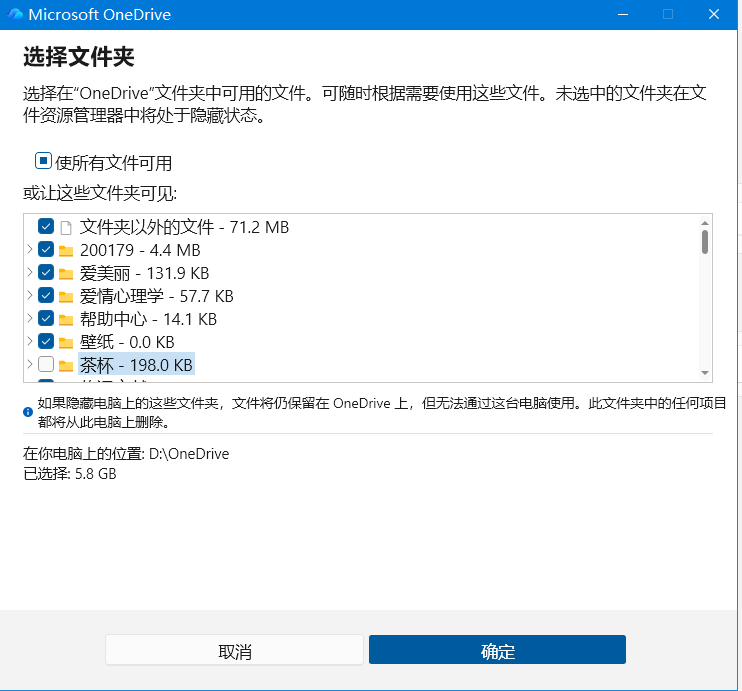Click the 确定 button
Screen dimensions: 742x691
497,650
